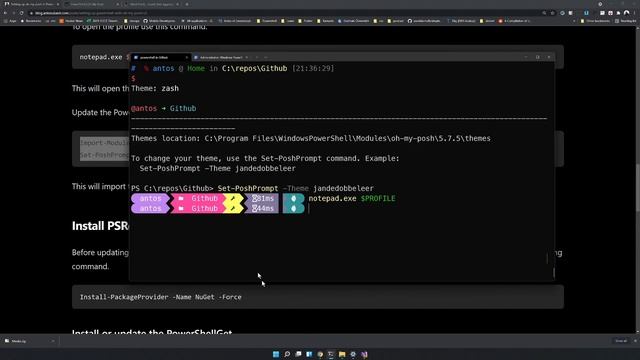Minimize the terminal window

point(526,57)
